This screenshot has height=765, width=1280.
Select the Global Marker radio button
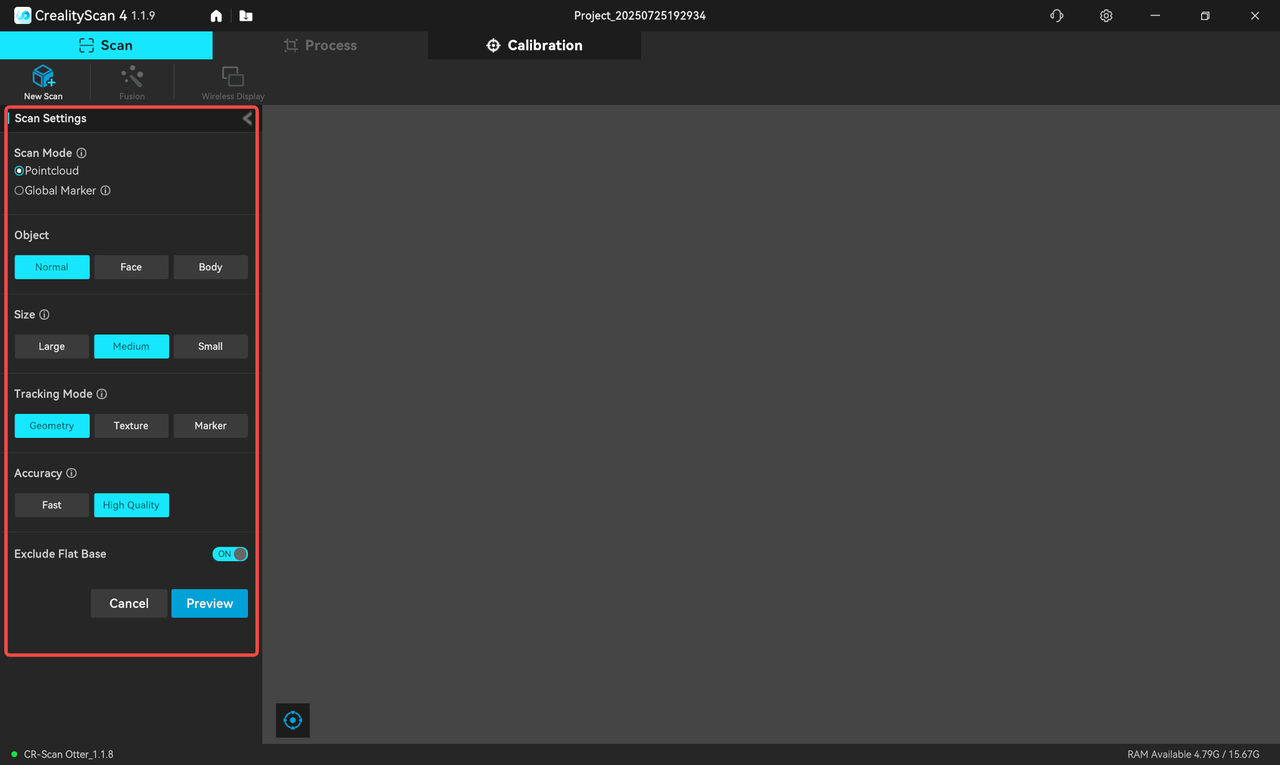tap(19, 191)
